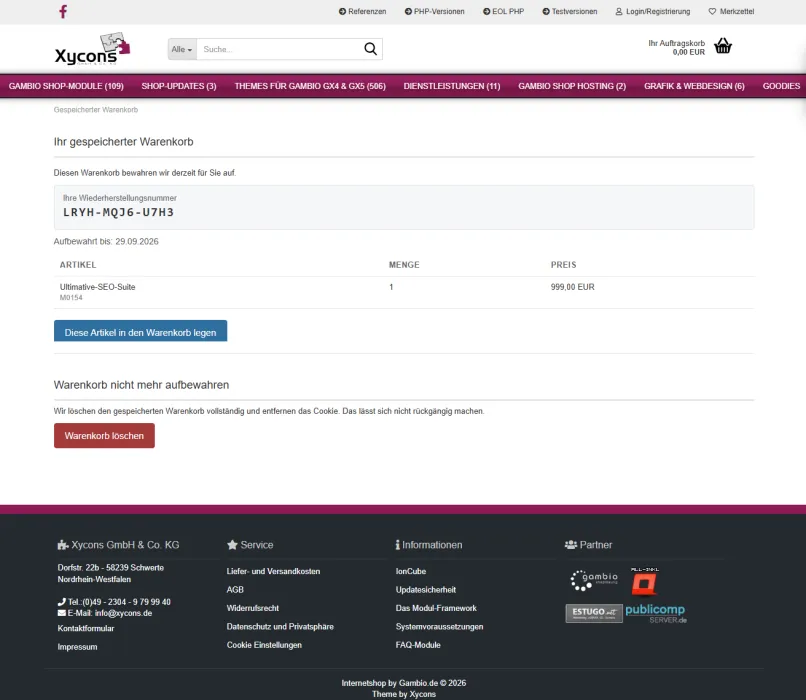Focus the Suche search field
The height and width of the screenshot is (700, 806).
[x=279, y=49]
